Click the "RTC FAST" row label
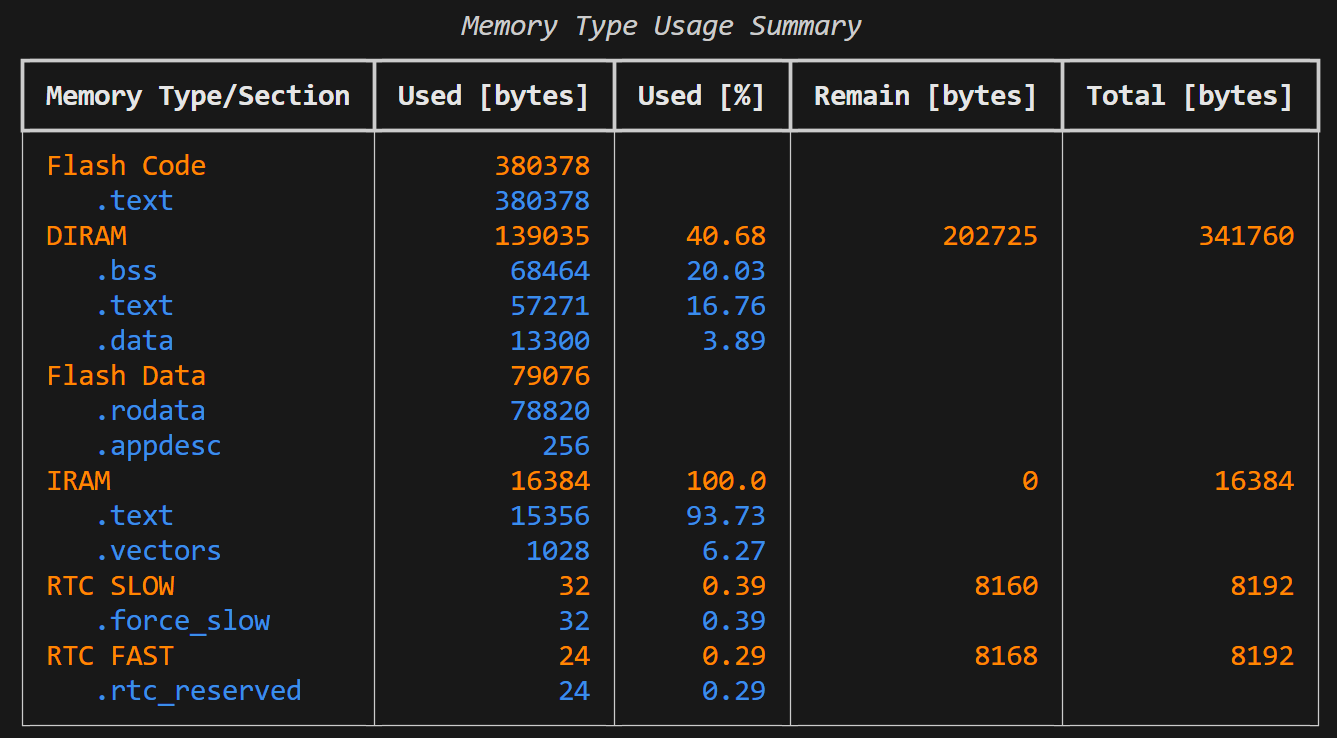This screenshot has width=1337, height=738. point(110,656)
